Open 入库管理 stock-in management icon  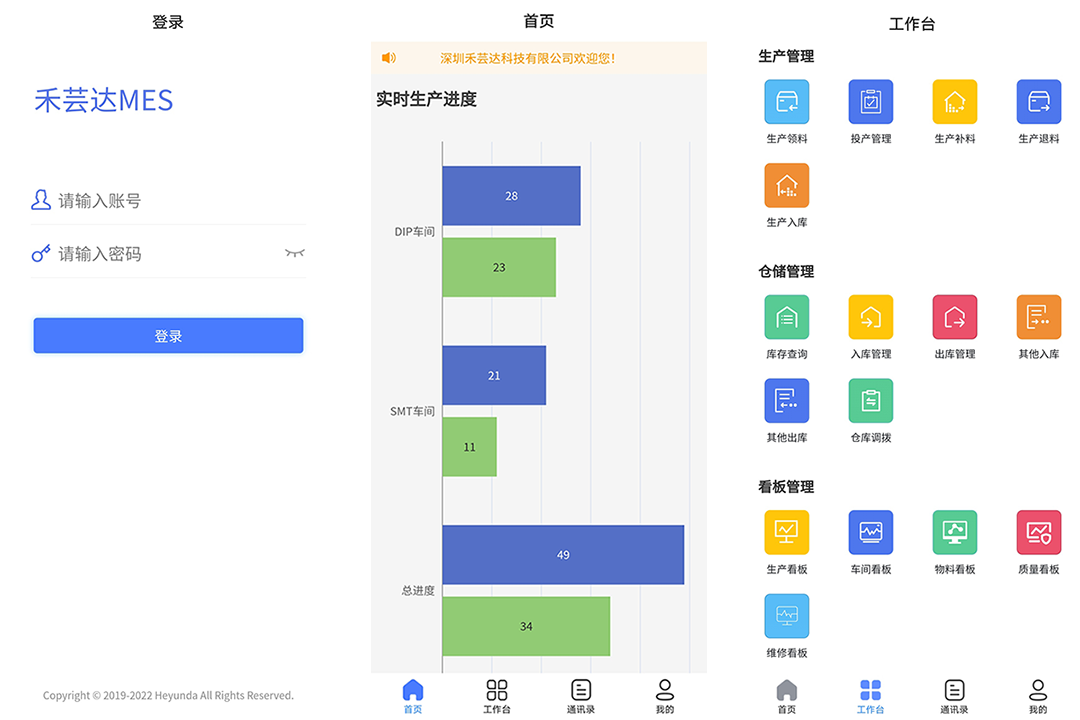click(x=871, y=317)
